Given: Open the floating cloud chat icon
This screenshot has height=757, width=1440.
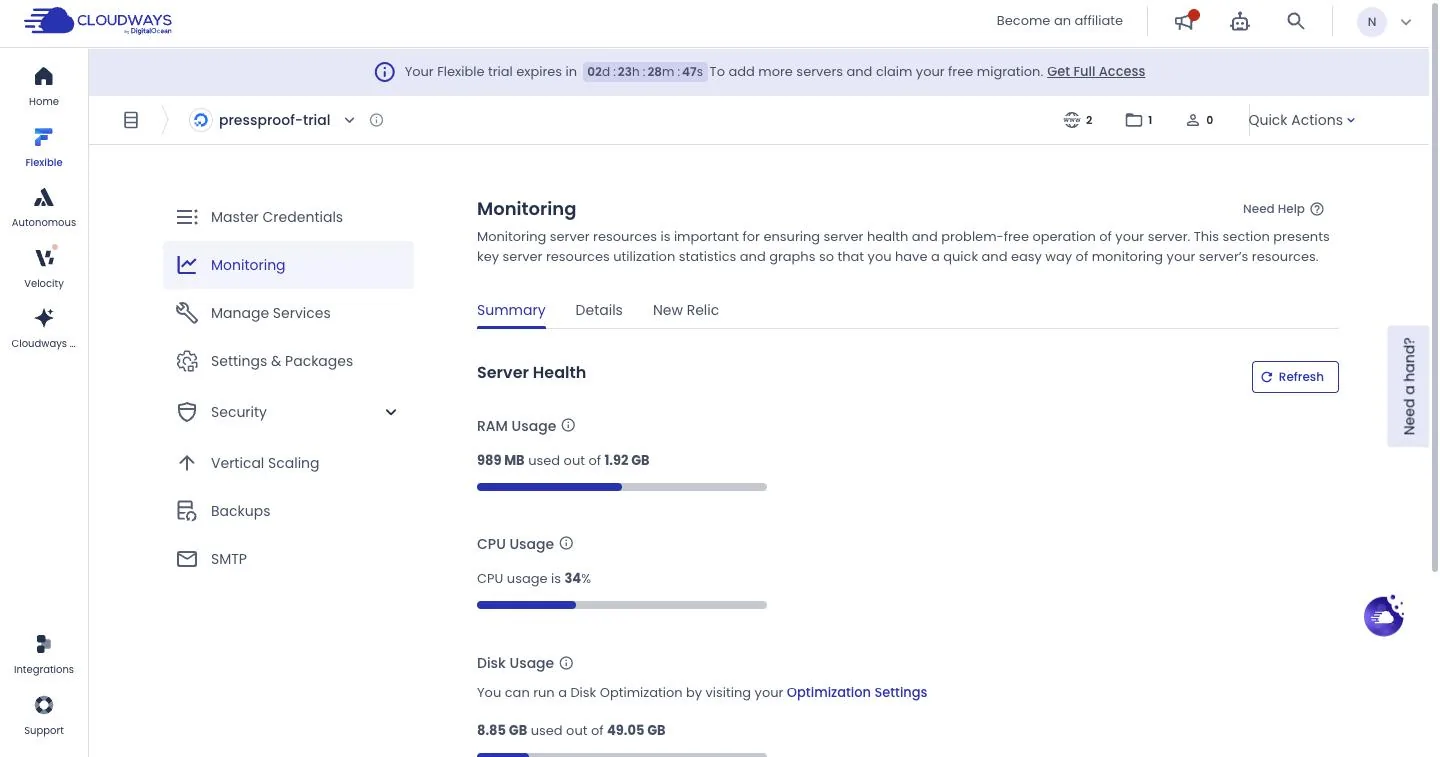Looking at the screenshot, I should click(1384, 616).
